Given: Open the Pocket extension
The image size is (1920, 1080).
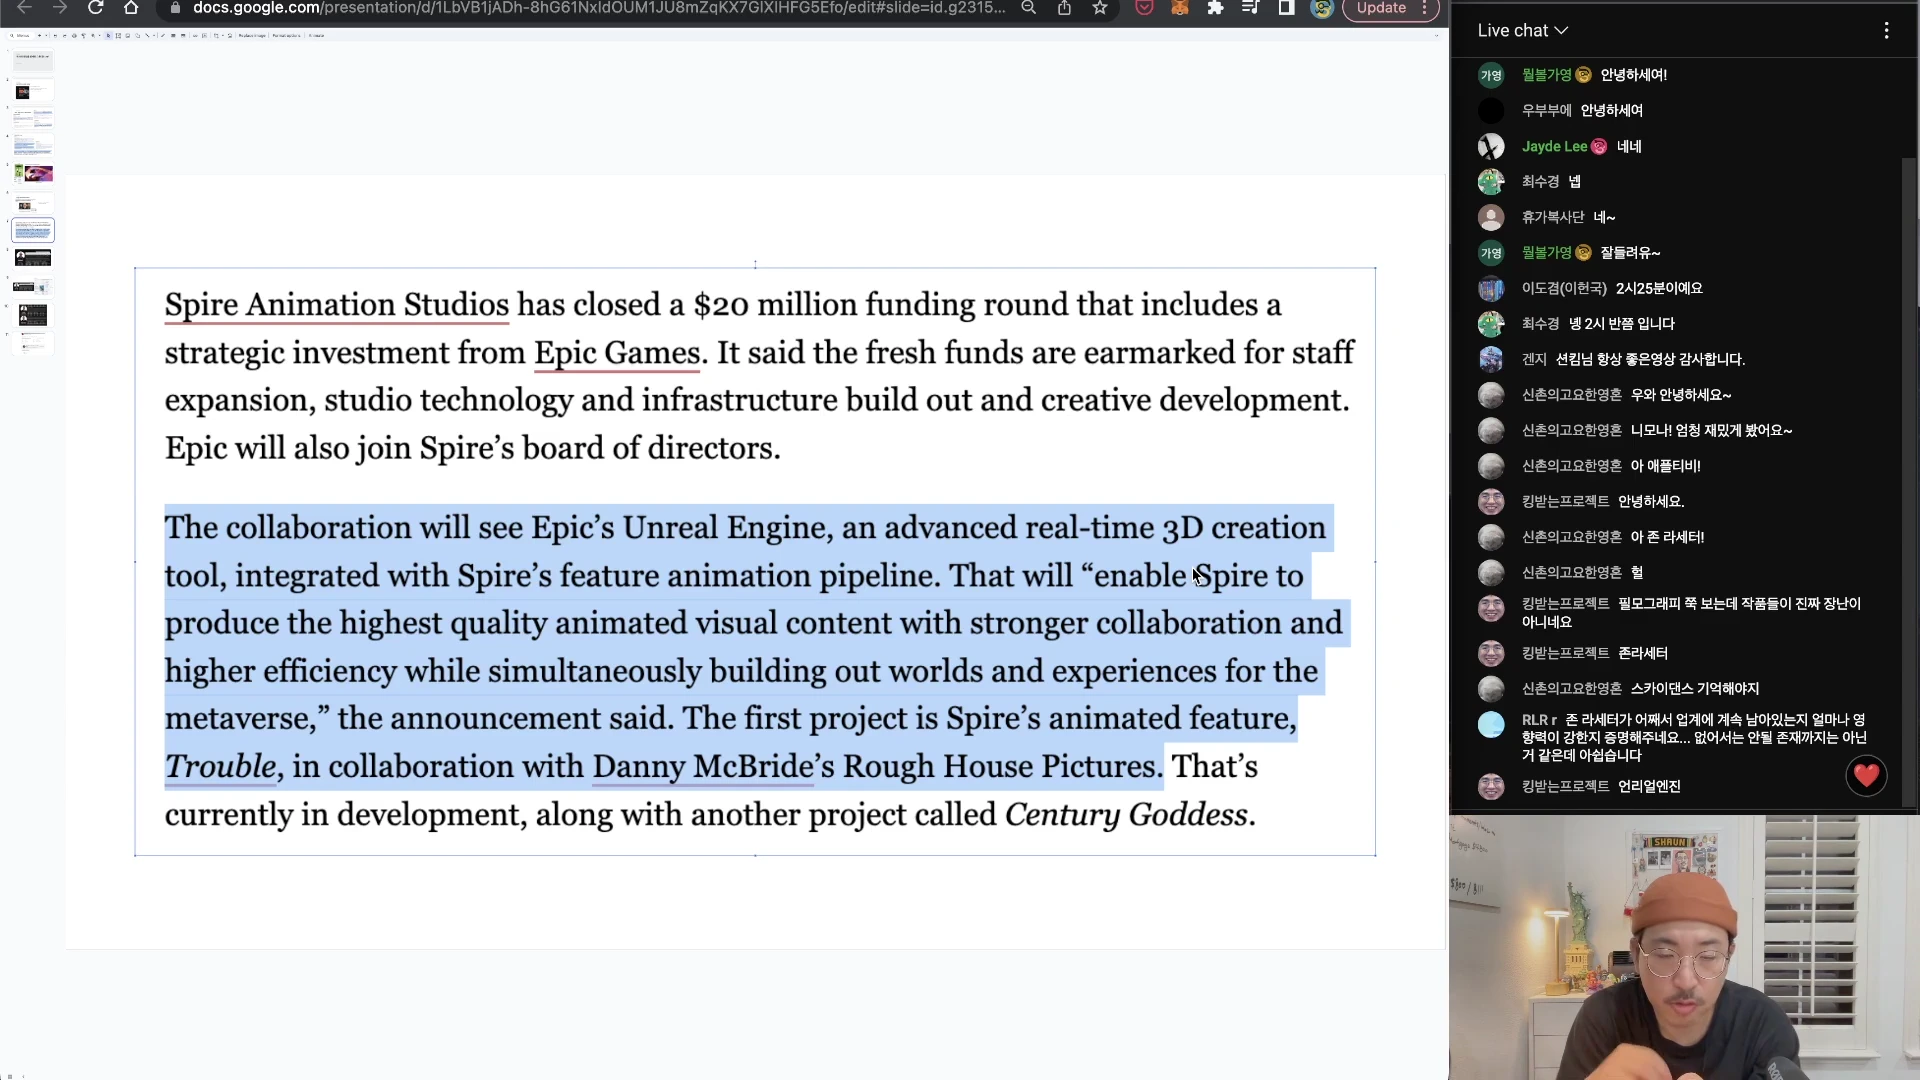Looking at the screenshot, I should 1145,8.
